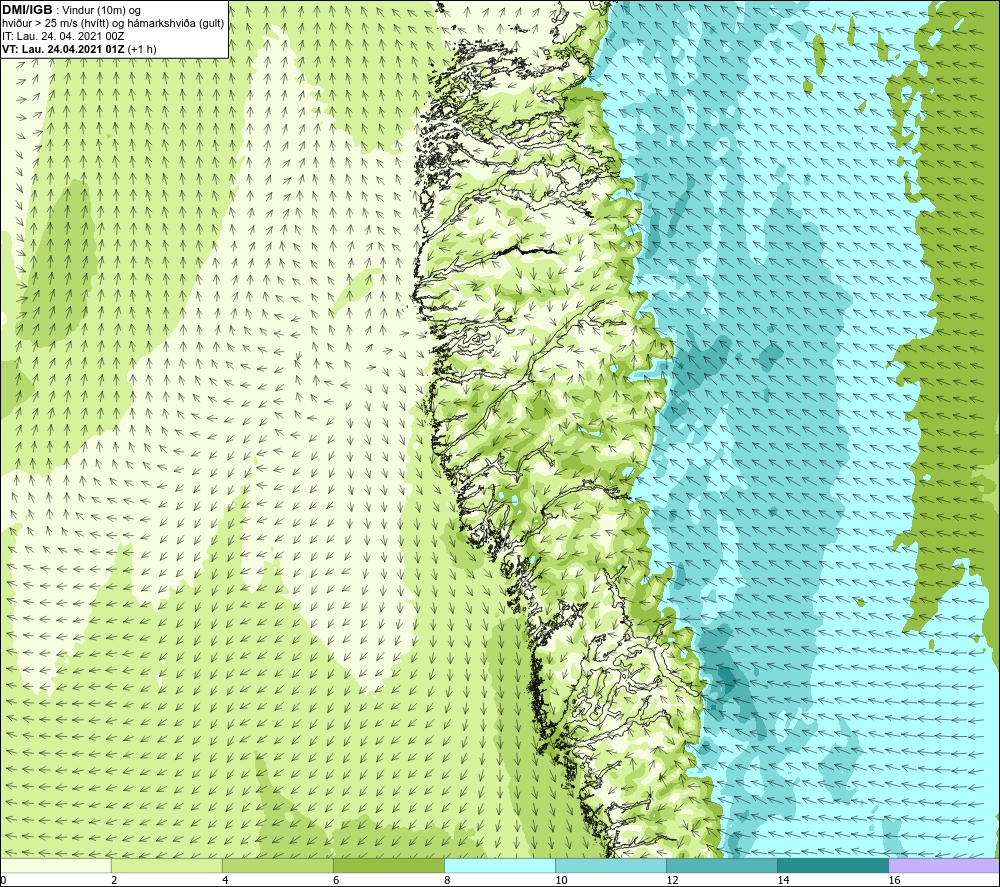
Task: Click the scale label '10'
Action: tap(561, 880)
